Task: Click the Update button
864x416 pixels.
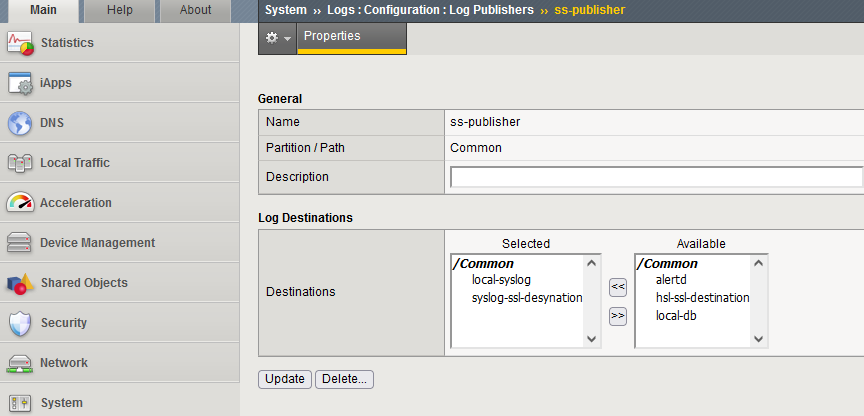Action: 285,379
